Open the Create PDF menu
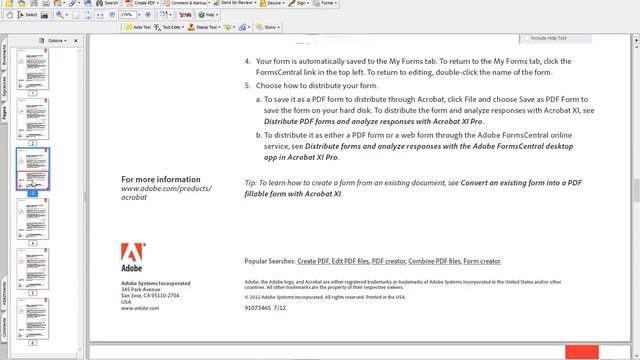640x360 pixels. point(142,3)
